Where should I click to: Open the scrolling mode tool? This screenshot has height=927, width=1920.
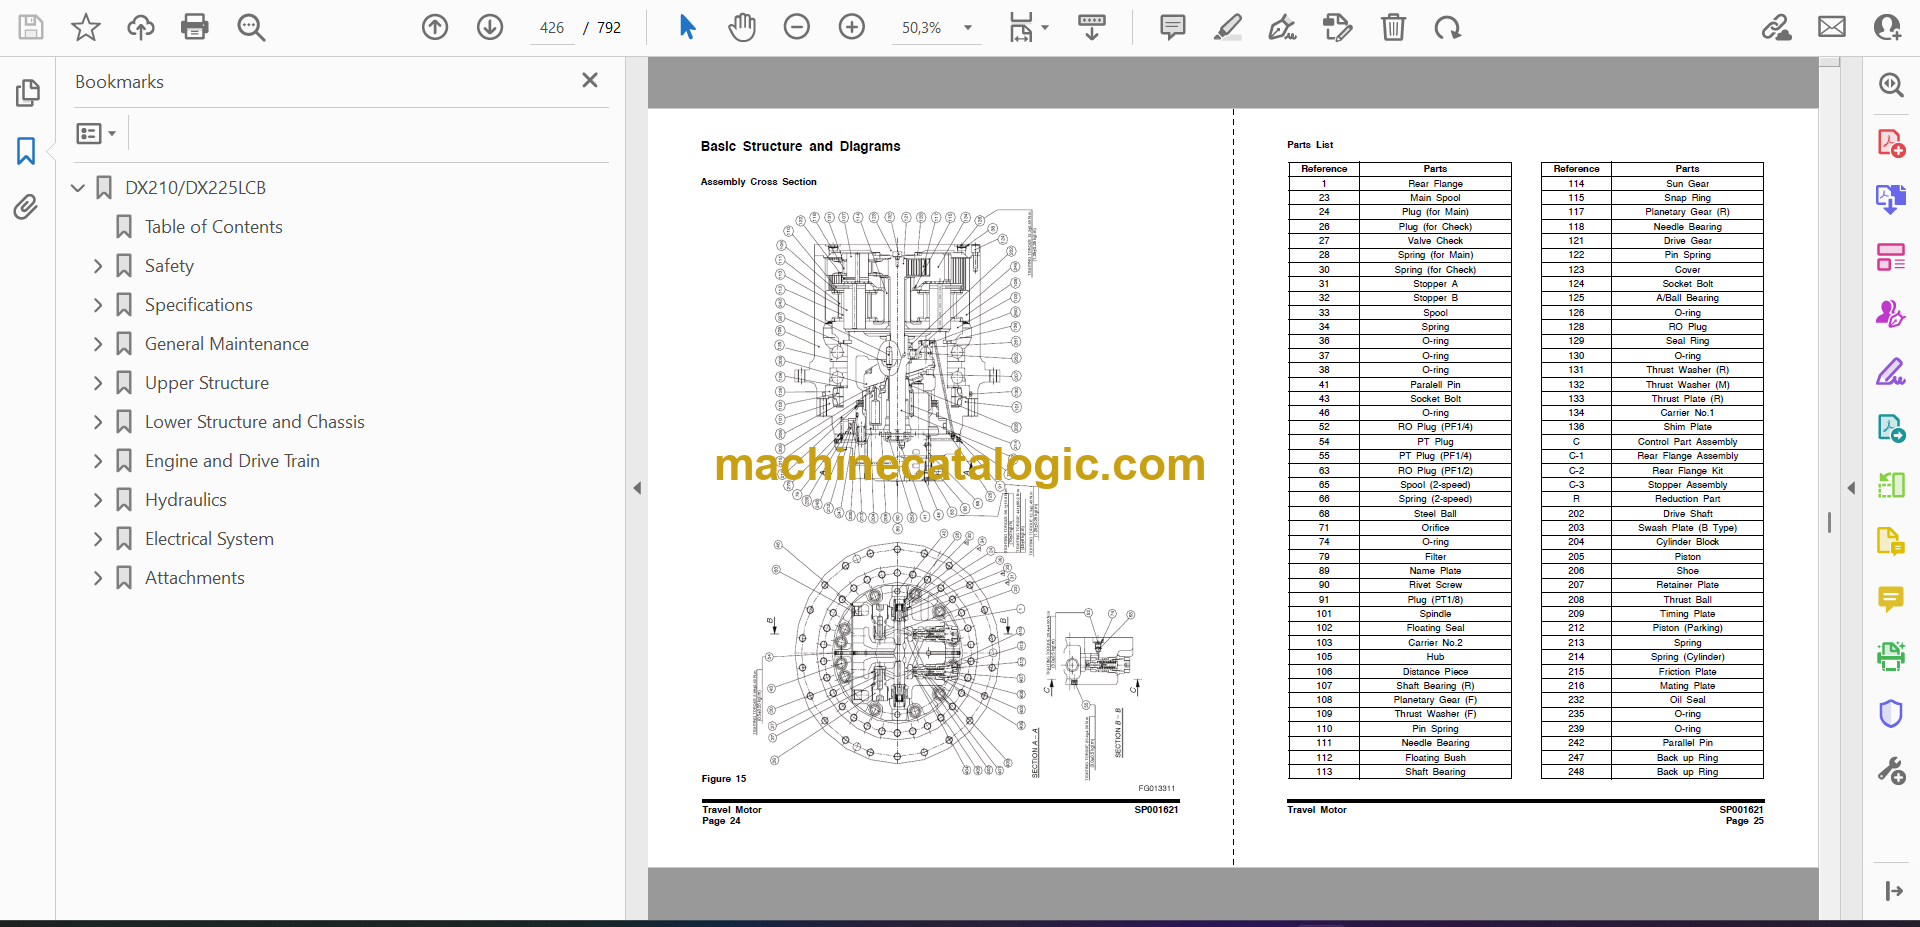tap(1092, 27)
